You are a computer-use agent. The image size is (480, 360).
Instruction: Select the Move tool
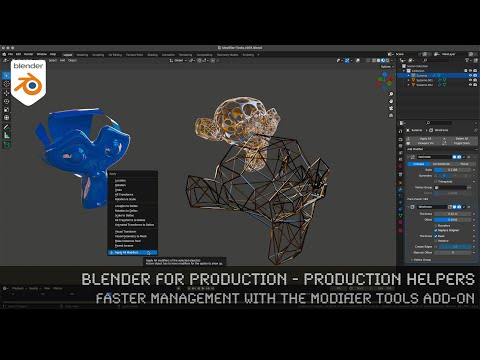6,93
